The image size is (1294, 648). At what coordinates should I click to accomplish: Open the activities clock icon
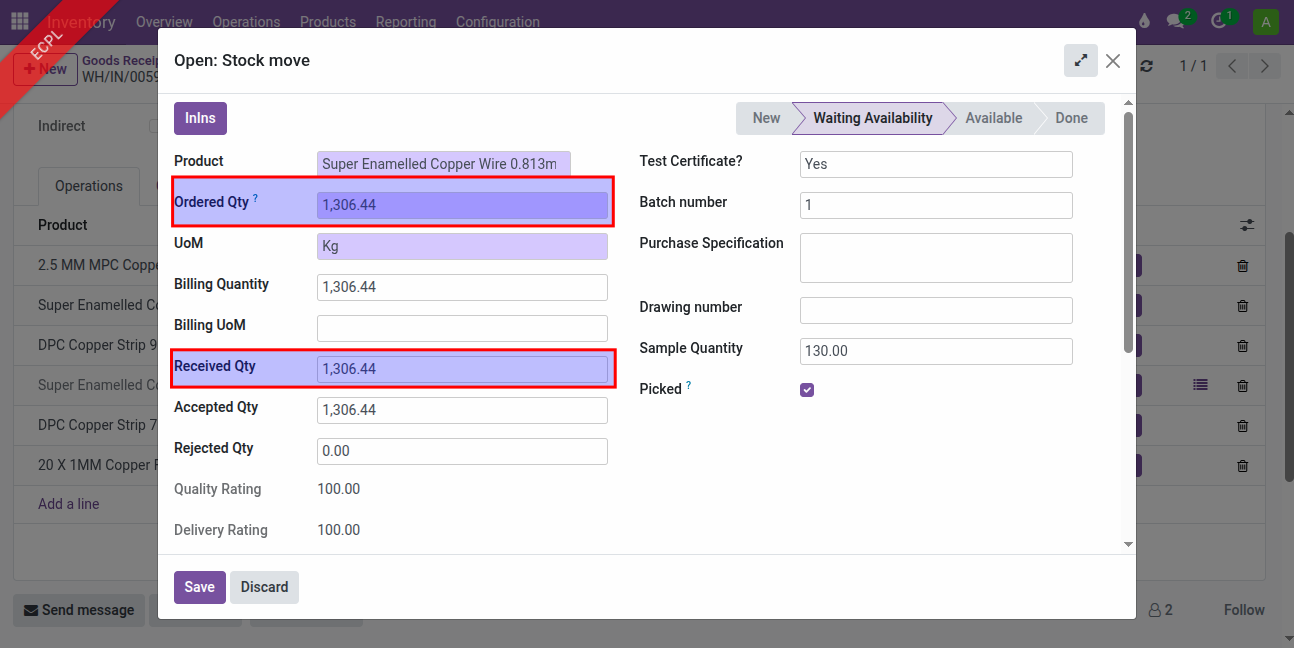(1220, 21)
